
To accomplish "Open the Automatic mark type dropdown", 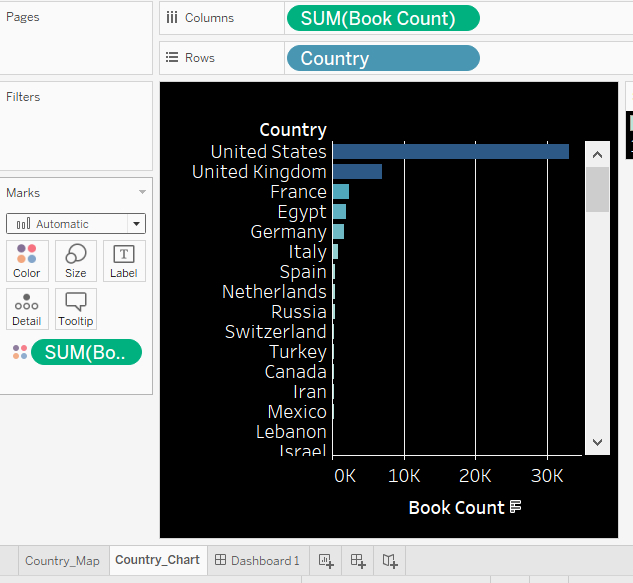I will pyautogui.click(x=76, y=224).
